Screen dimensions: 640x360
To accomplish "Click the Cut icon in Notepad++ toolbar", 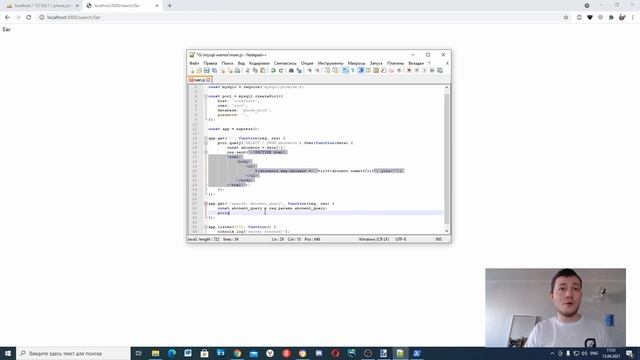I will coord(248,70).
